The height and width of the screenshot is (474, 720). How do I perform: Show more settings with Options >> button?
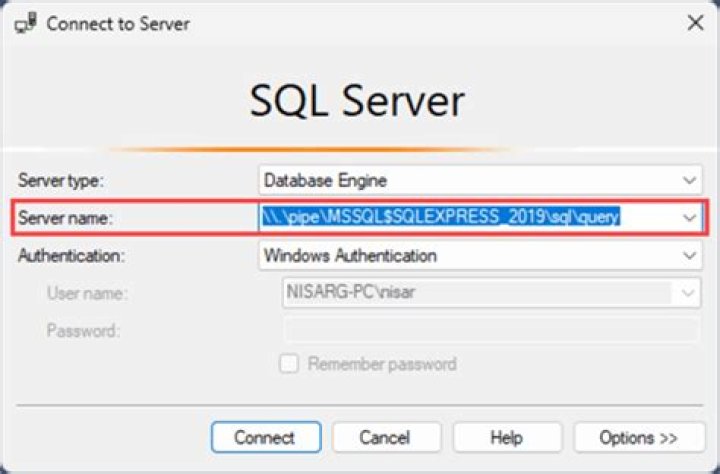click(x=639, y=437)
